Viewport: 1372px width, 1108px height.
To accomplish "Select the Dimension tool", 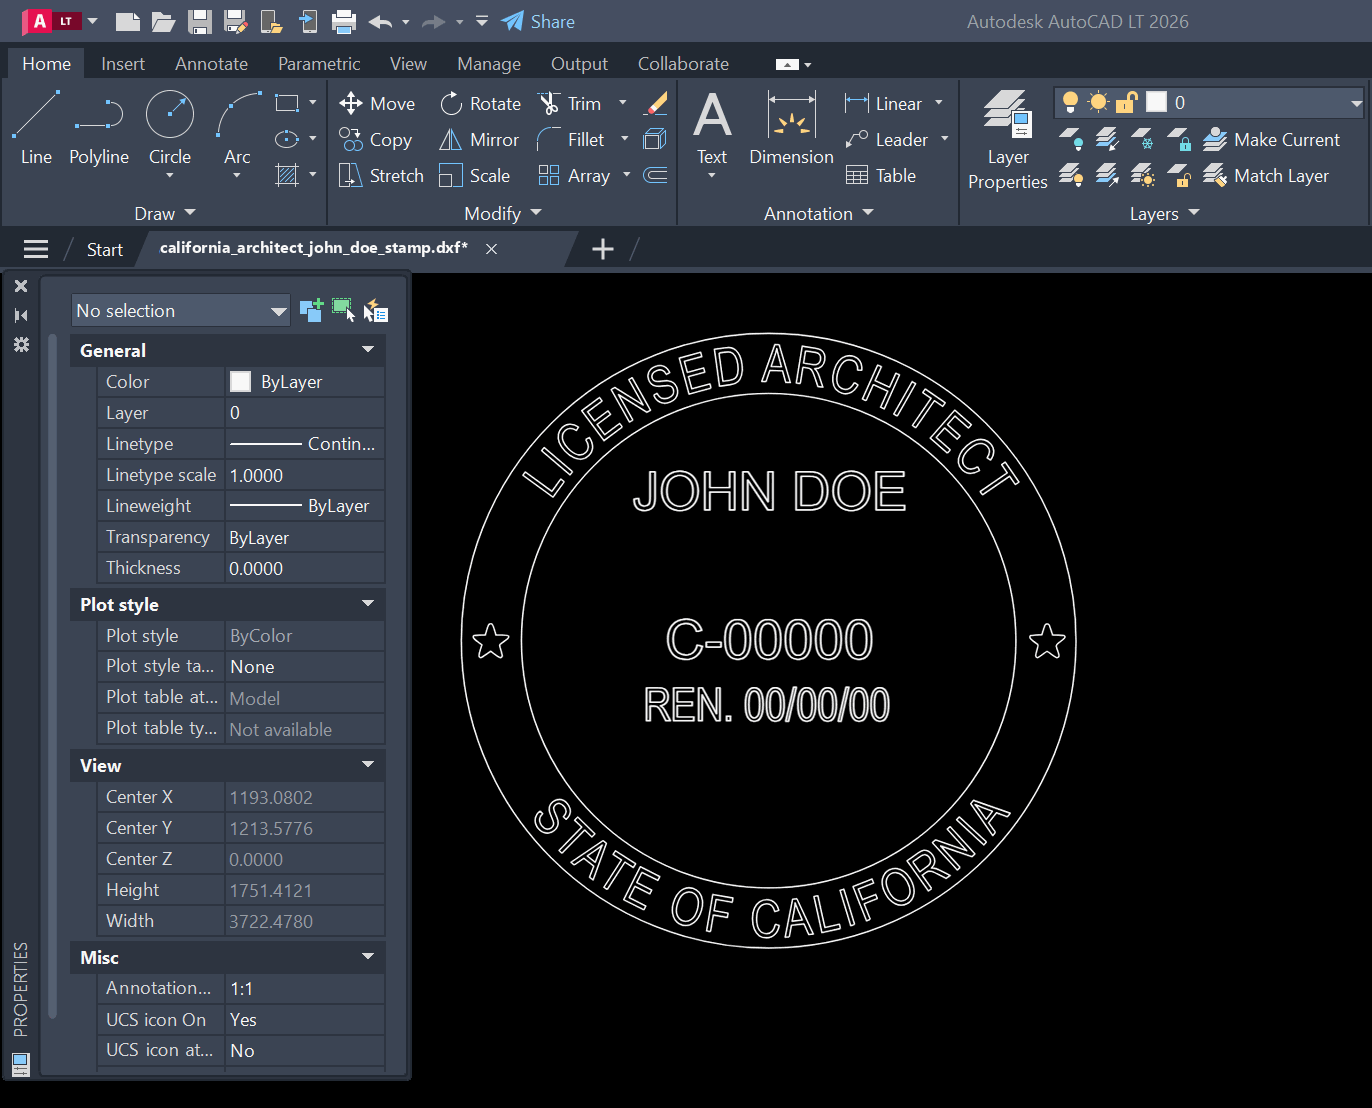I will pyautogui.click(x=791, y=128).
